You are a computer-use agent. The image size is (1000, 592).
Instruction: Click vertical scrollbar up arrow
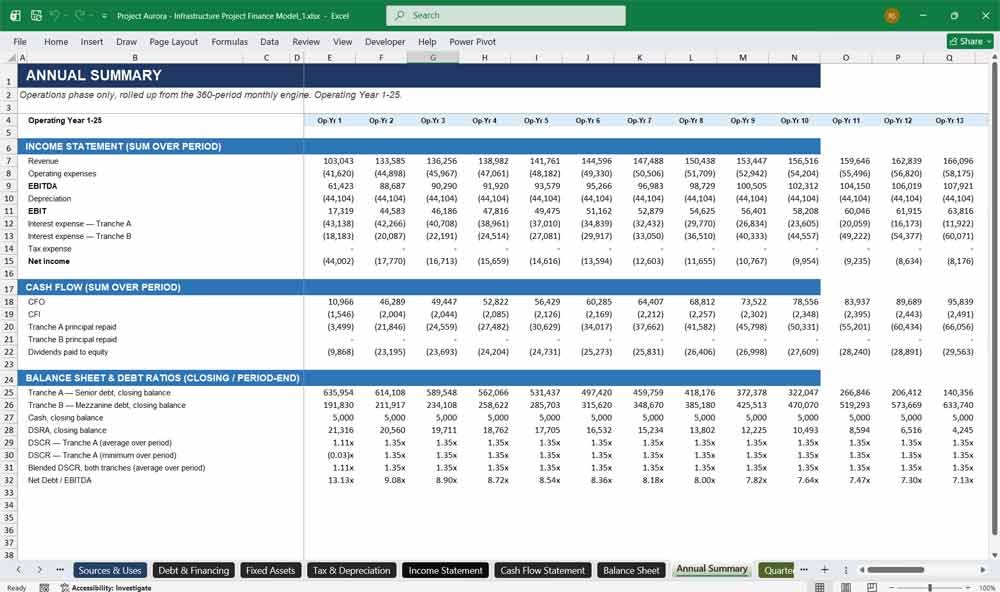point(994,57)
